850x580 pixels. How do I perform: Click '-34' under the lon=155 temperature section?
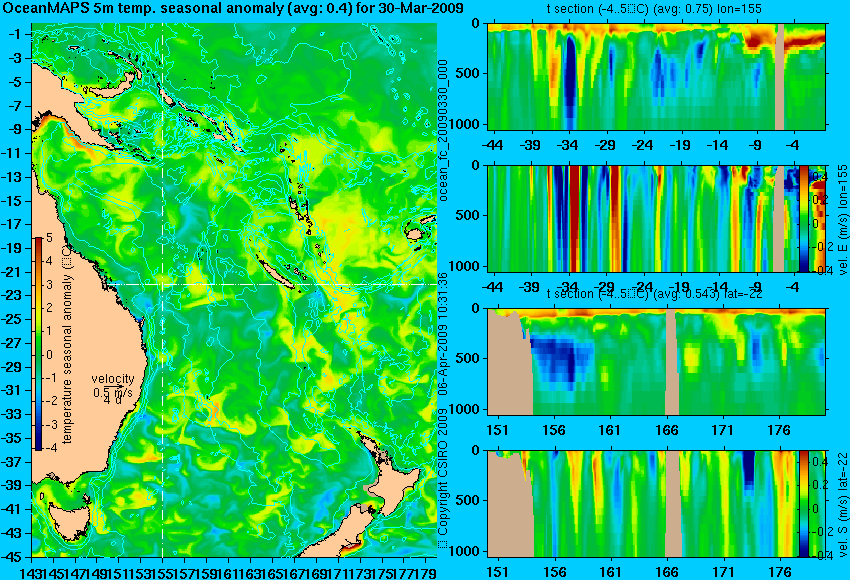[x=566, y=145]
